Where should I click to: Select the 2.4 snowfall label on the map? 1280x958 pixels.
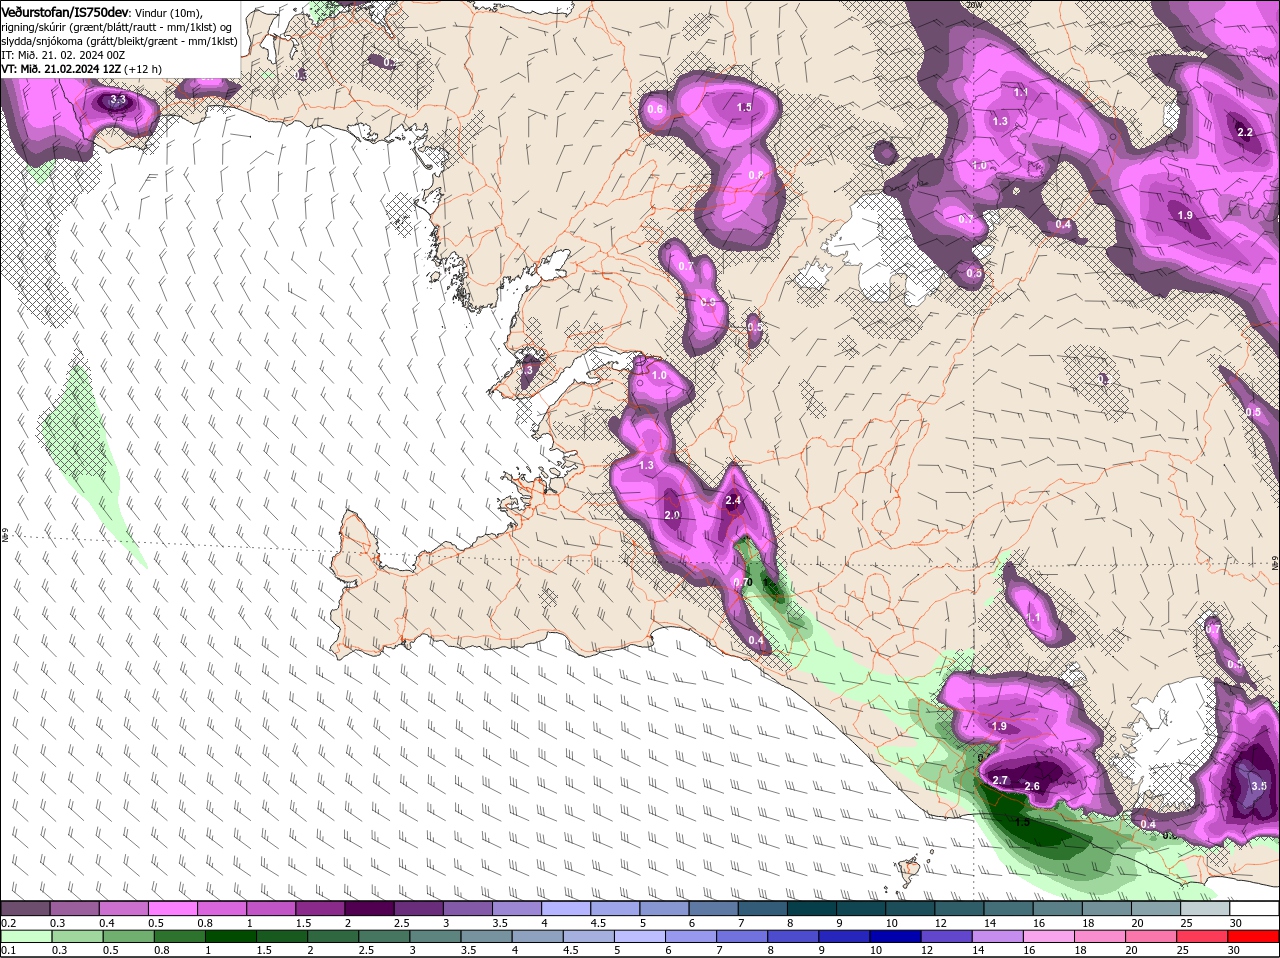pyautogui.click(x=733, y=500)
